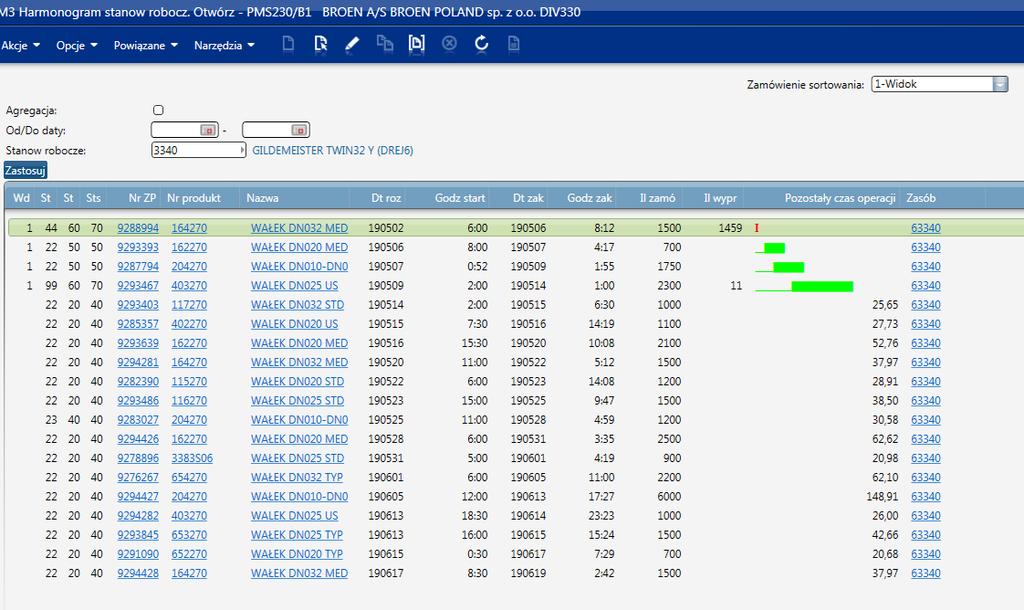Open the Zamówienie sortowania dropdown
Image resolution: width=1024 pixels, height=610 pixels.
(1000, 84)
